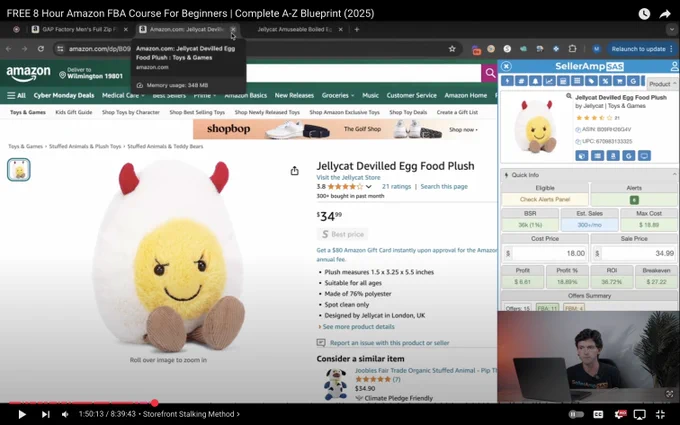Click Search this page link
Screen dimensions: 680x425
pos(444,186)
